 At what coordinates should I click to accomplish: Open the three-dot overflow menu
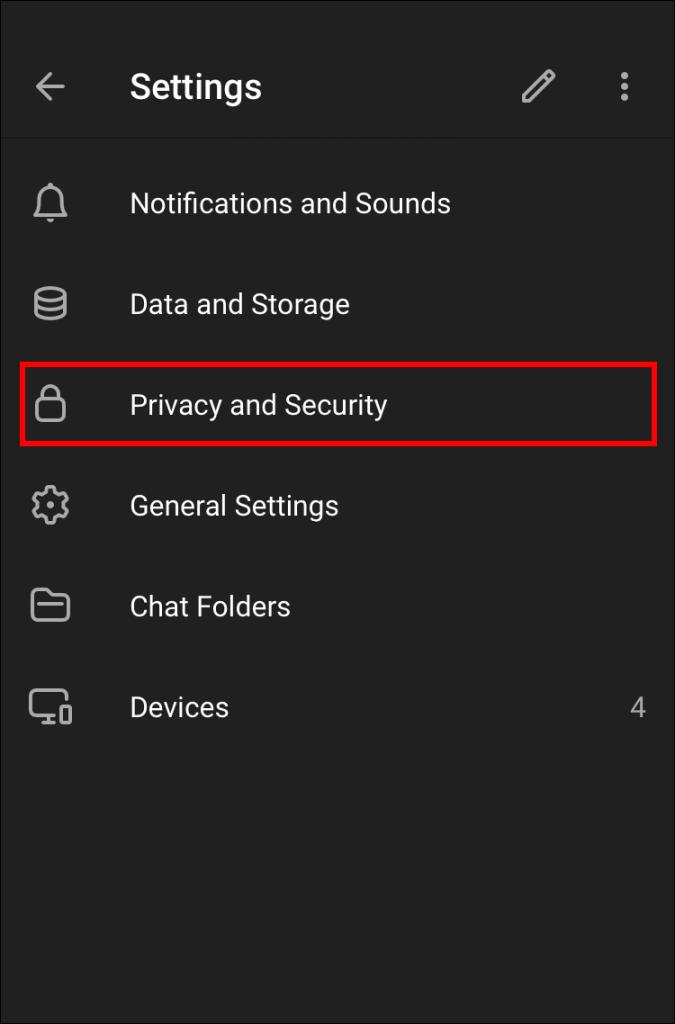click(x=624, y=87)
